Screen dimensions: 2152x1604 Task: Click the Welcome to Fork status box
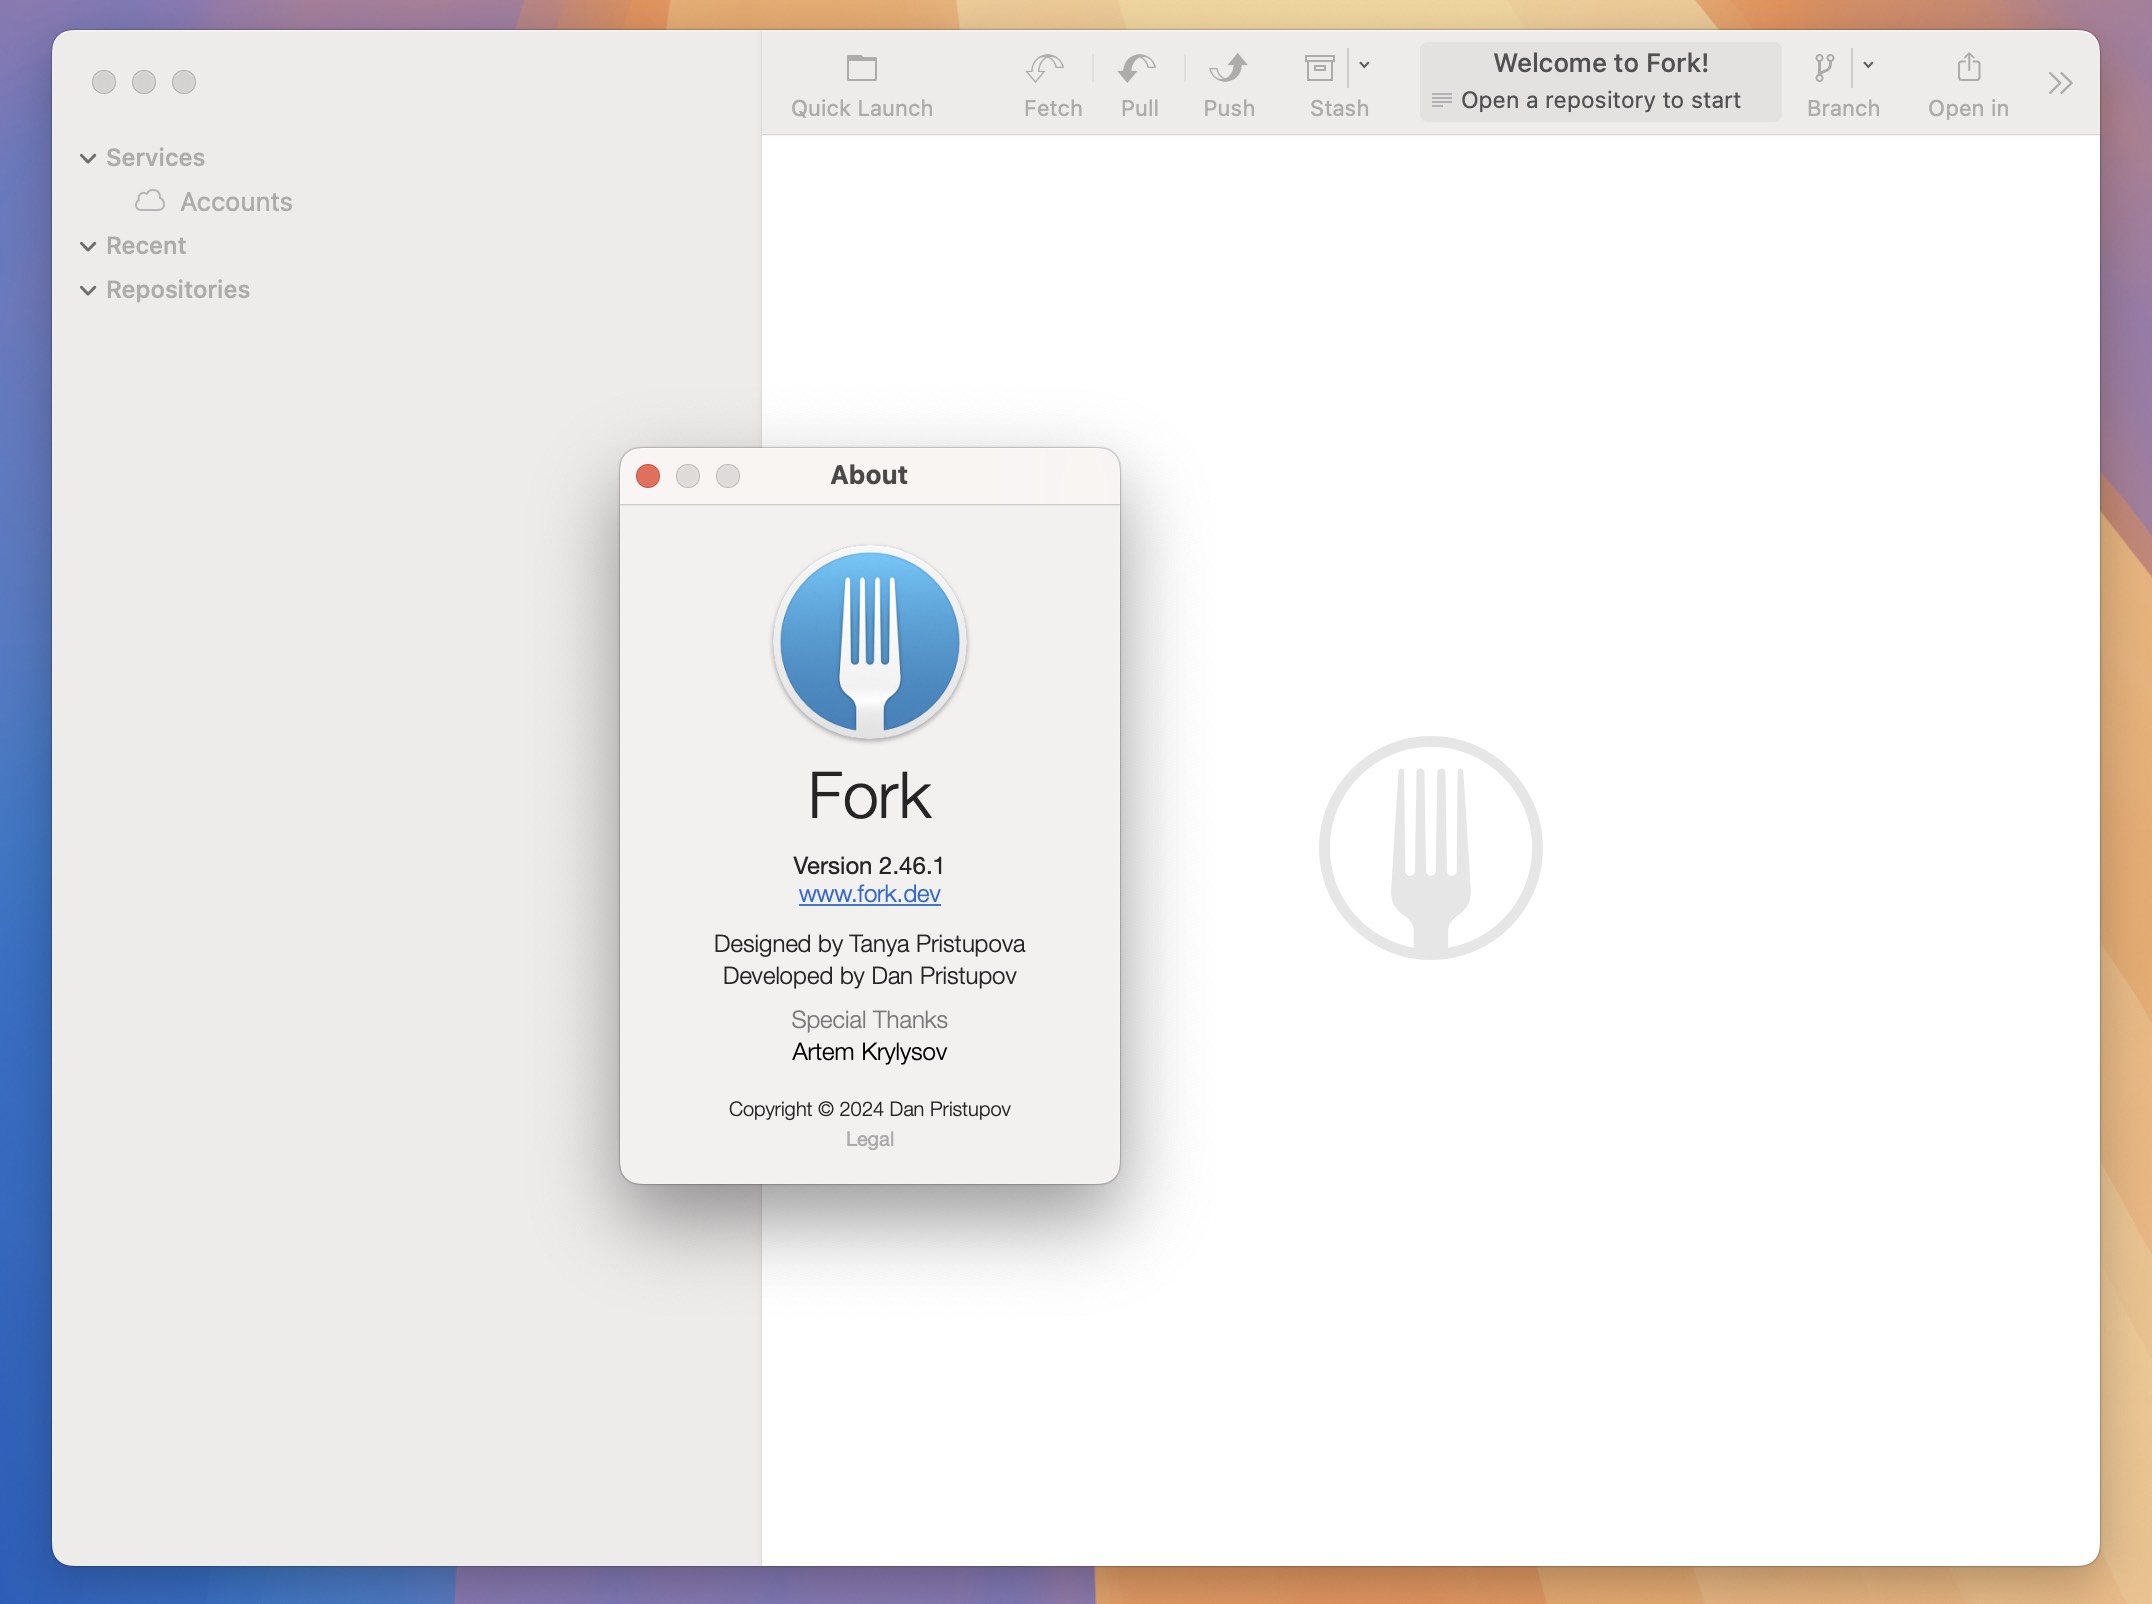tap(1600, 82)
